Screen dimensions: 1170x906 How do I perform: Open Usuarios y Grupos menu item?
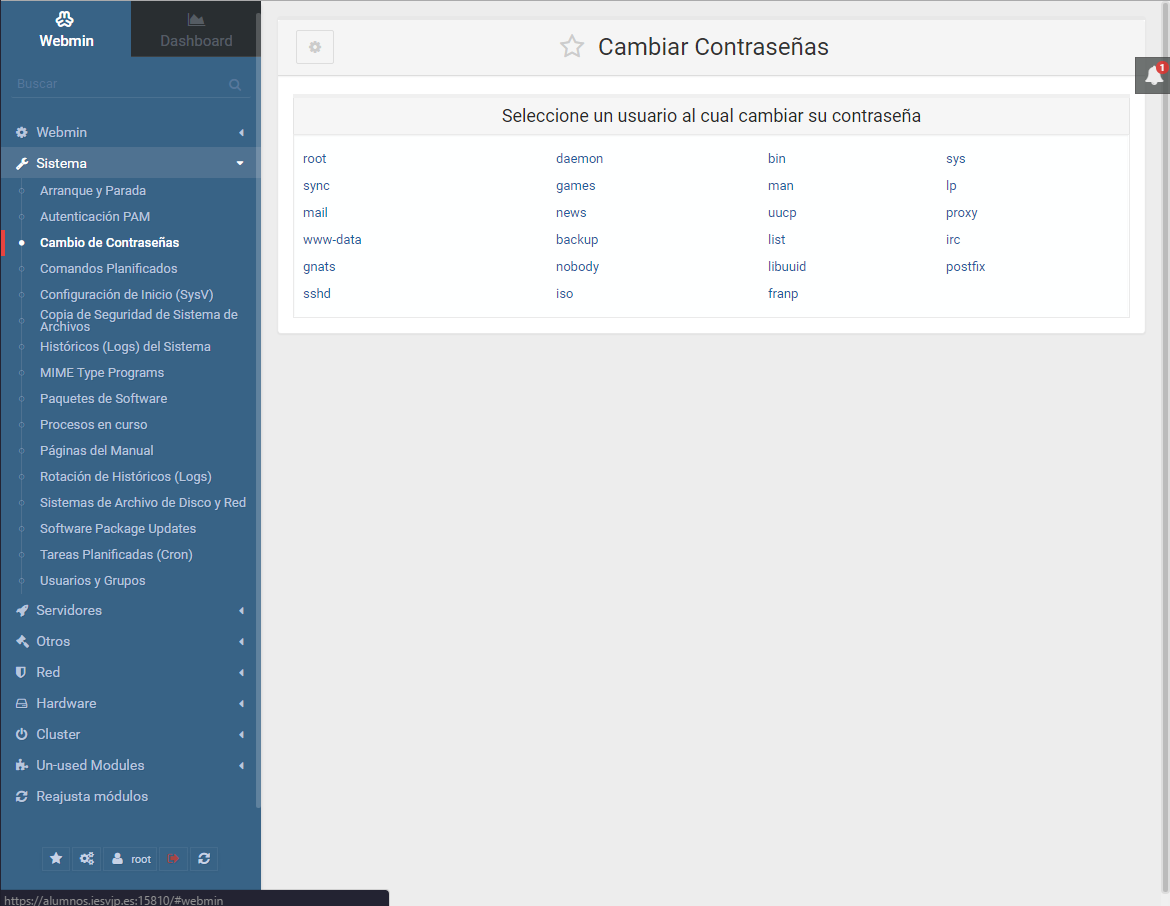(x=92, y=580)
